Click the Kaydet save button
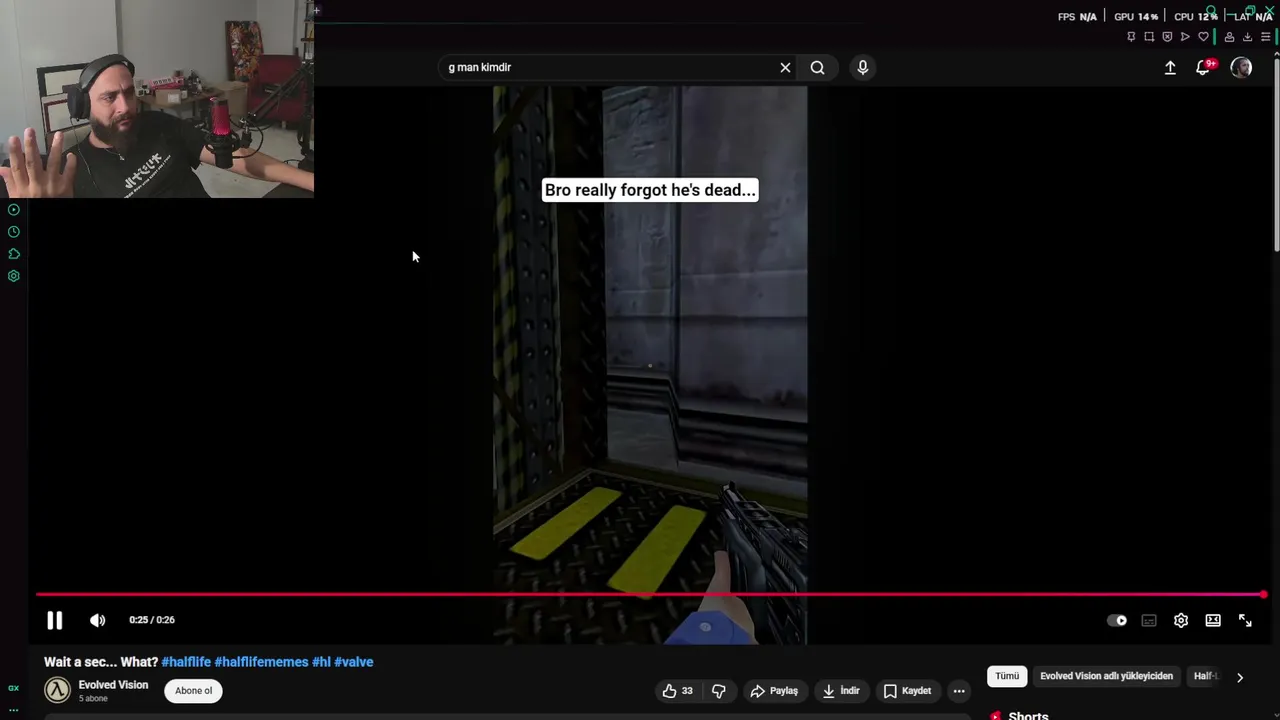 907,691
